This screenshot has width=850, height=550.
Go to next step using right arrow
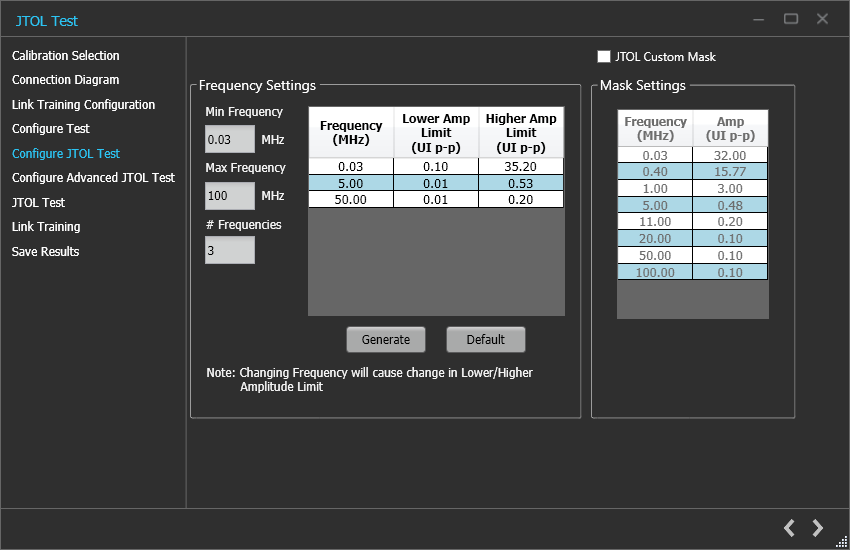tap(818, 528)
